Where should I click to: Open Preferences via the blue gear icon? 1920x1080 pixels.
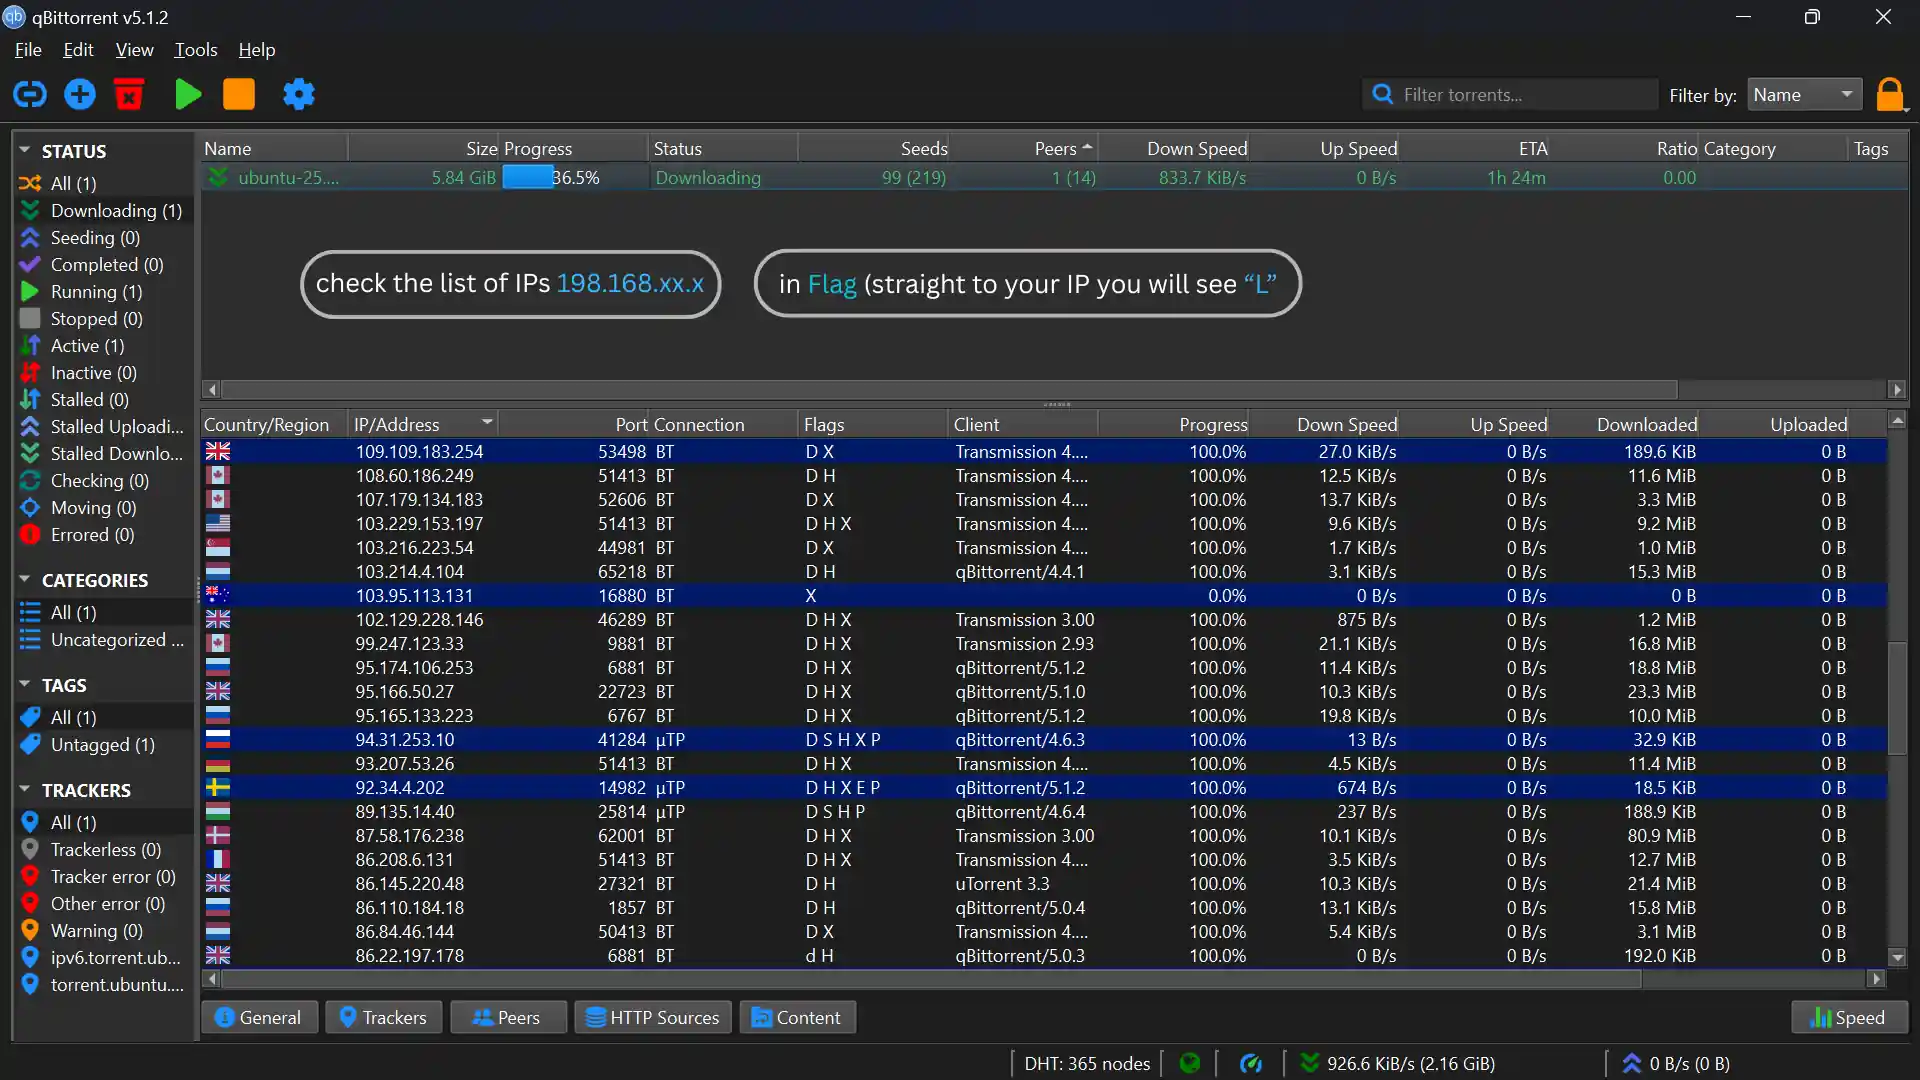pyautogui.click(x=299, y=94)
